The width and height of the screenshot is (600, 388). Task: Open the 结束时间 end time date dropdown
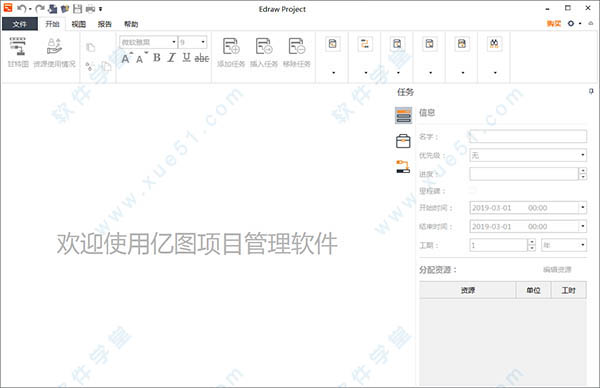click(583, 226)
